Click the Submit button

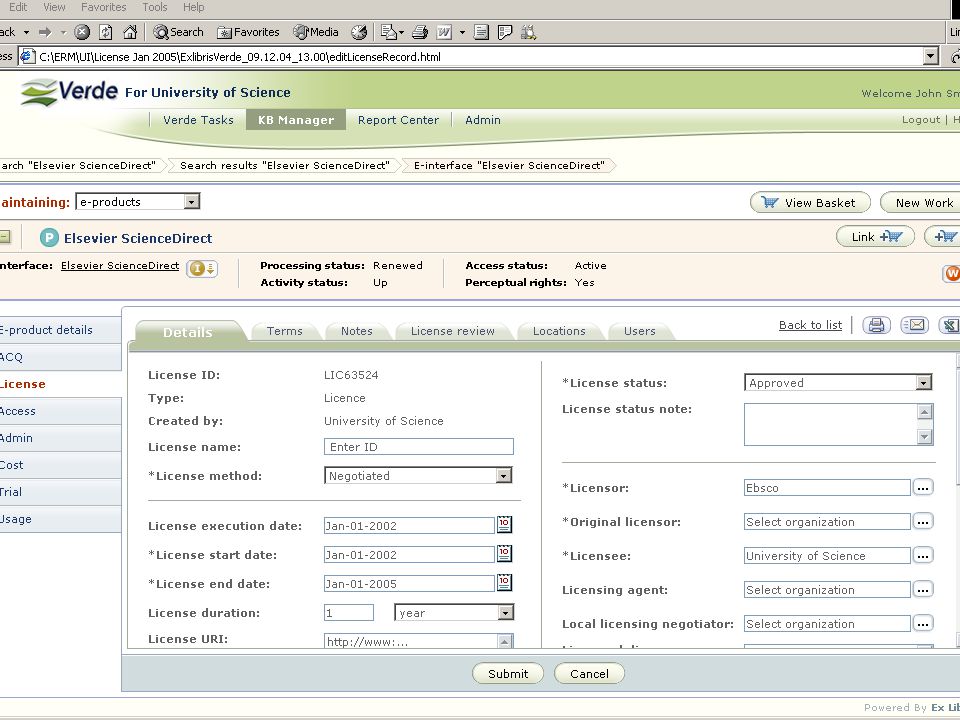click(x=508, y=673)
